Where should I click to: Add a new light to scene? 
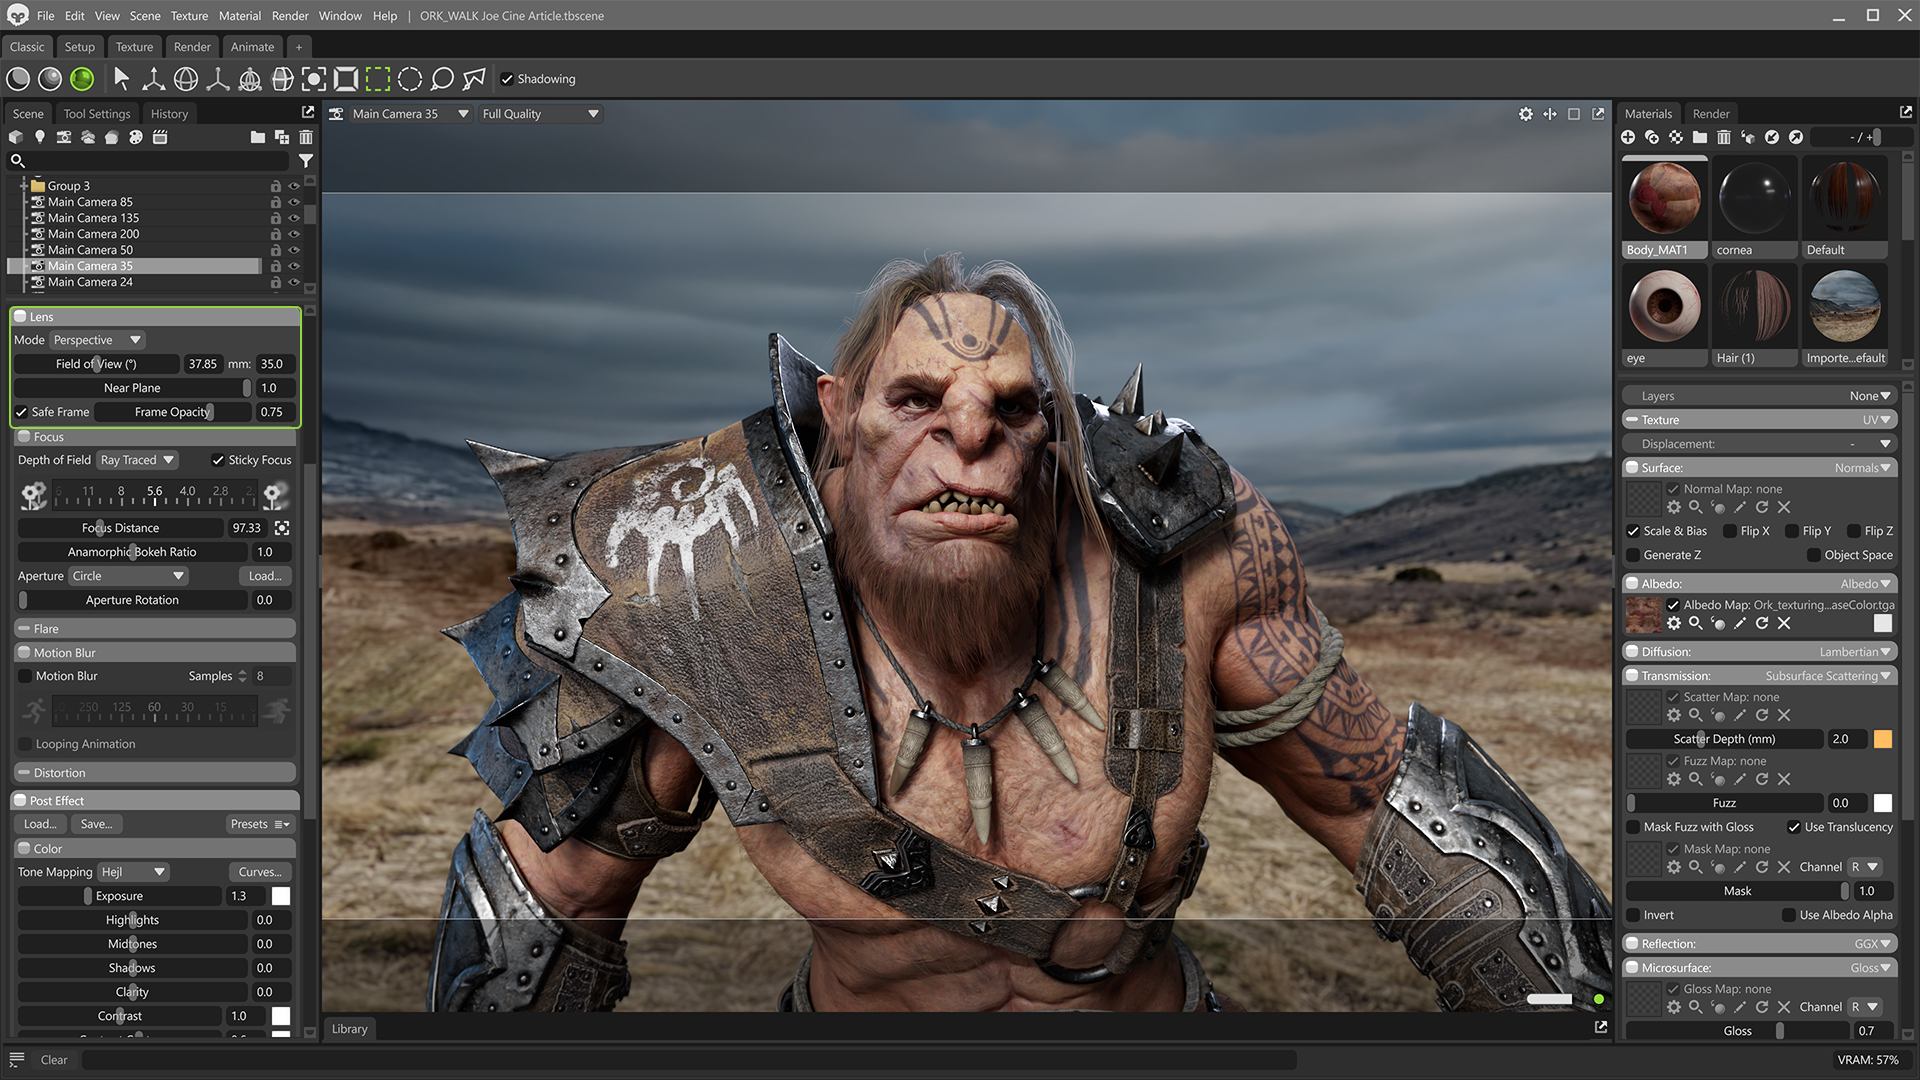40,137
